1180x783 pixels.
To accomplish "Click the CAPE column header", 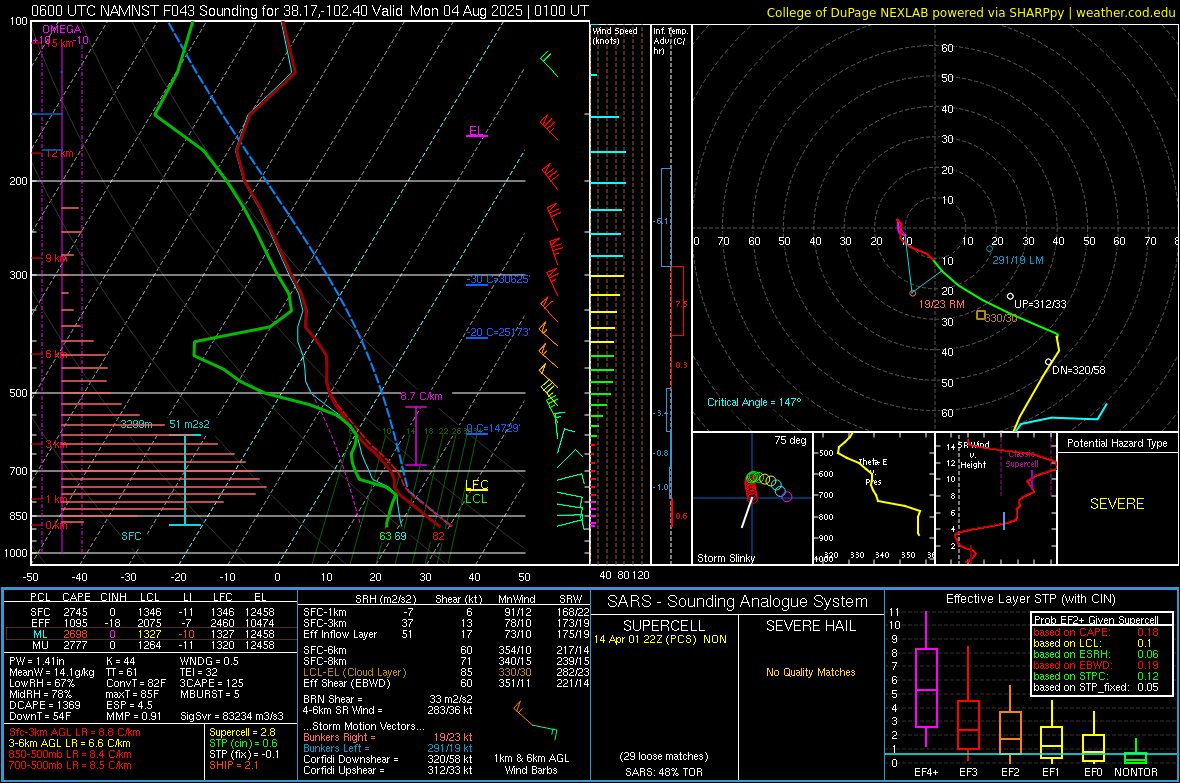I will pos(76,597).
